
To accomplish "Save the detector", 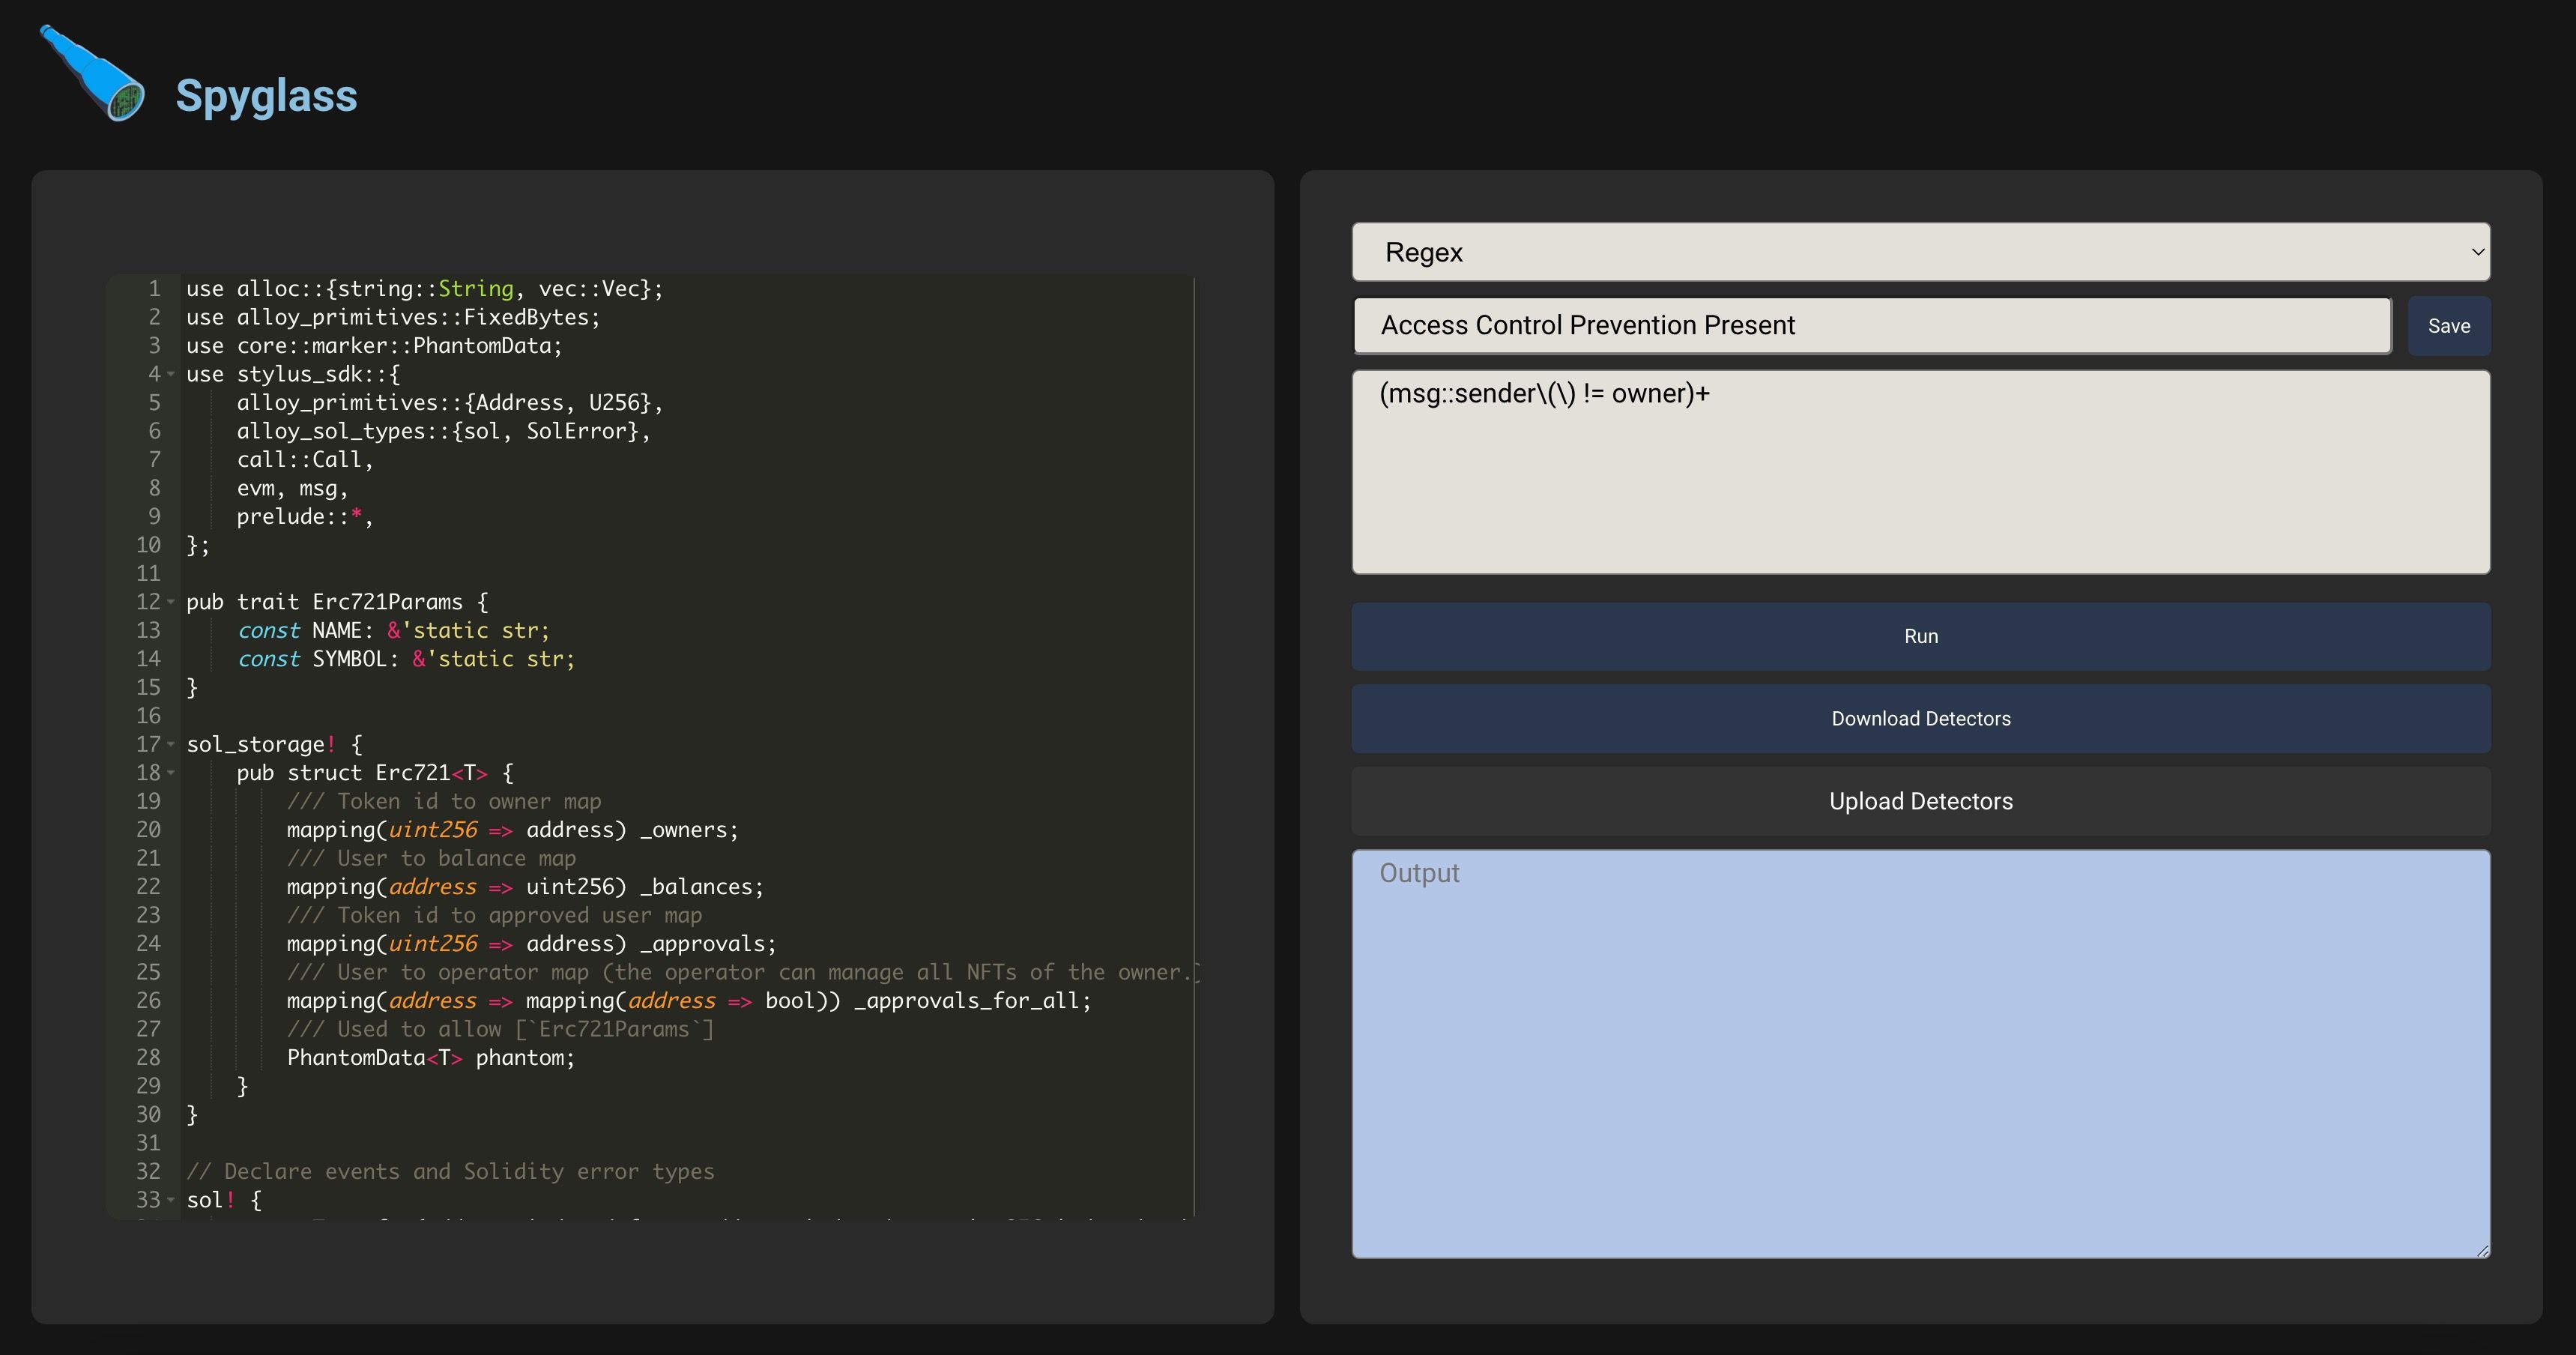I will point(2448,326).
